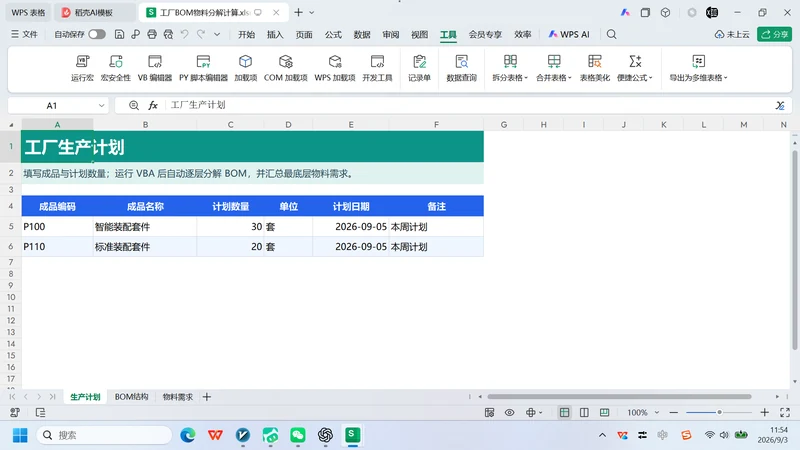This screenshot has height=450, width=800.
Task: Click the zoom magnifier in formula bar
Action: pyautogui.click(x=134, y=105)
